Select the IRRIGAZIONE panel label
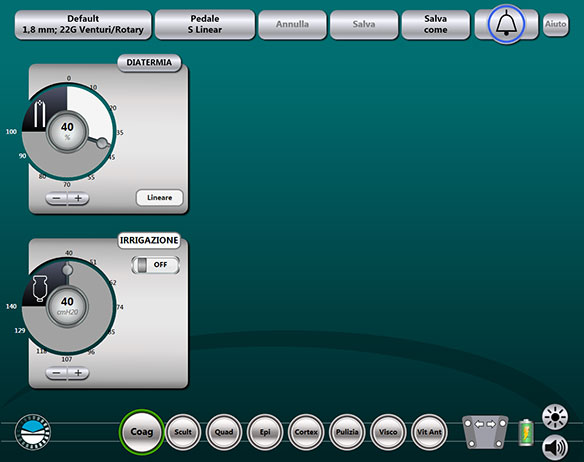 coord(149,240)
